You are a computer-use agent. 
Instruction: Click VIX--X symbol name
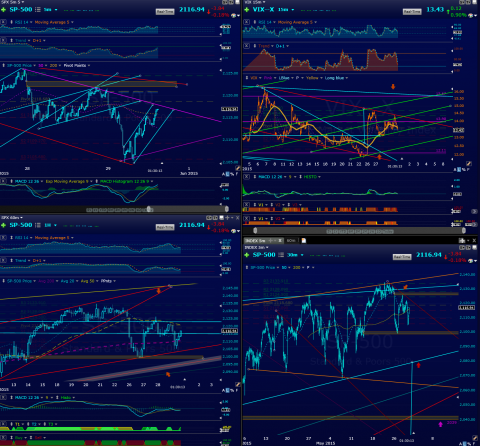(263, 10)
